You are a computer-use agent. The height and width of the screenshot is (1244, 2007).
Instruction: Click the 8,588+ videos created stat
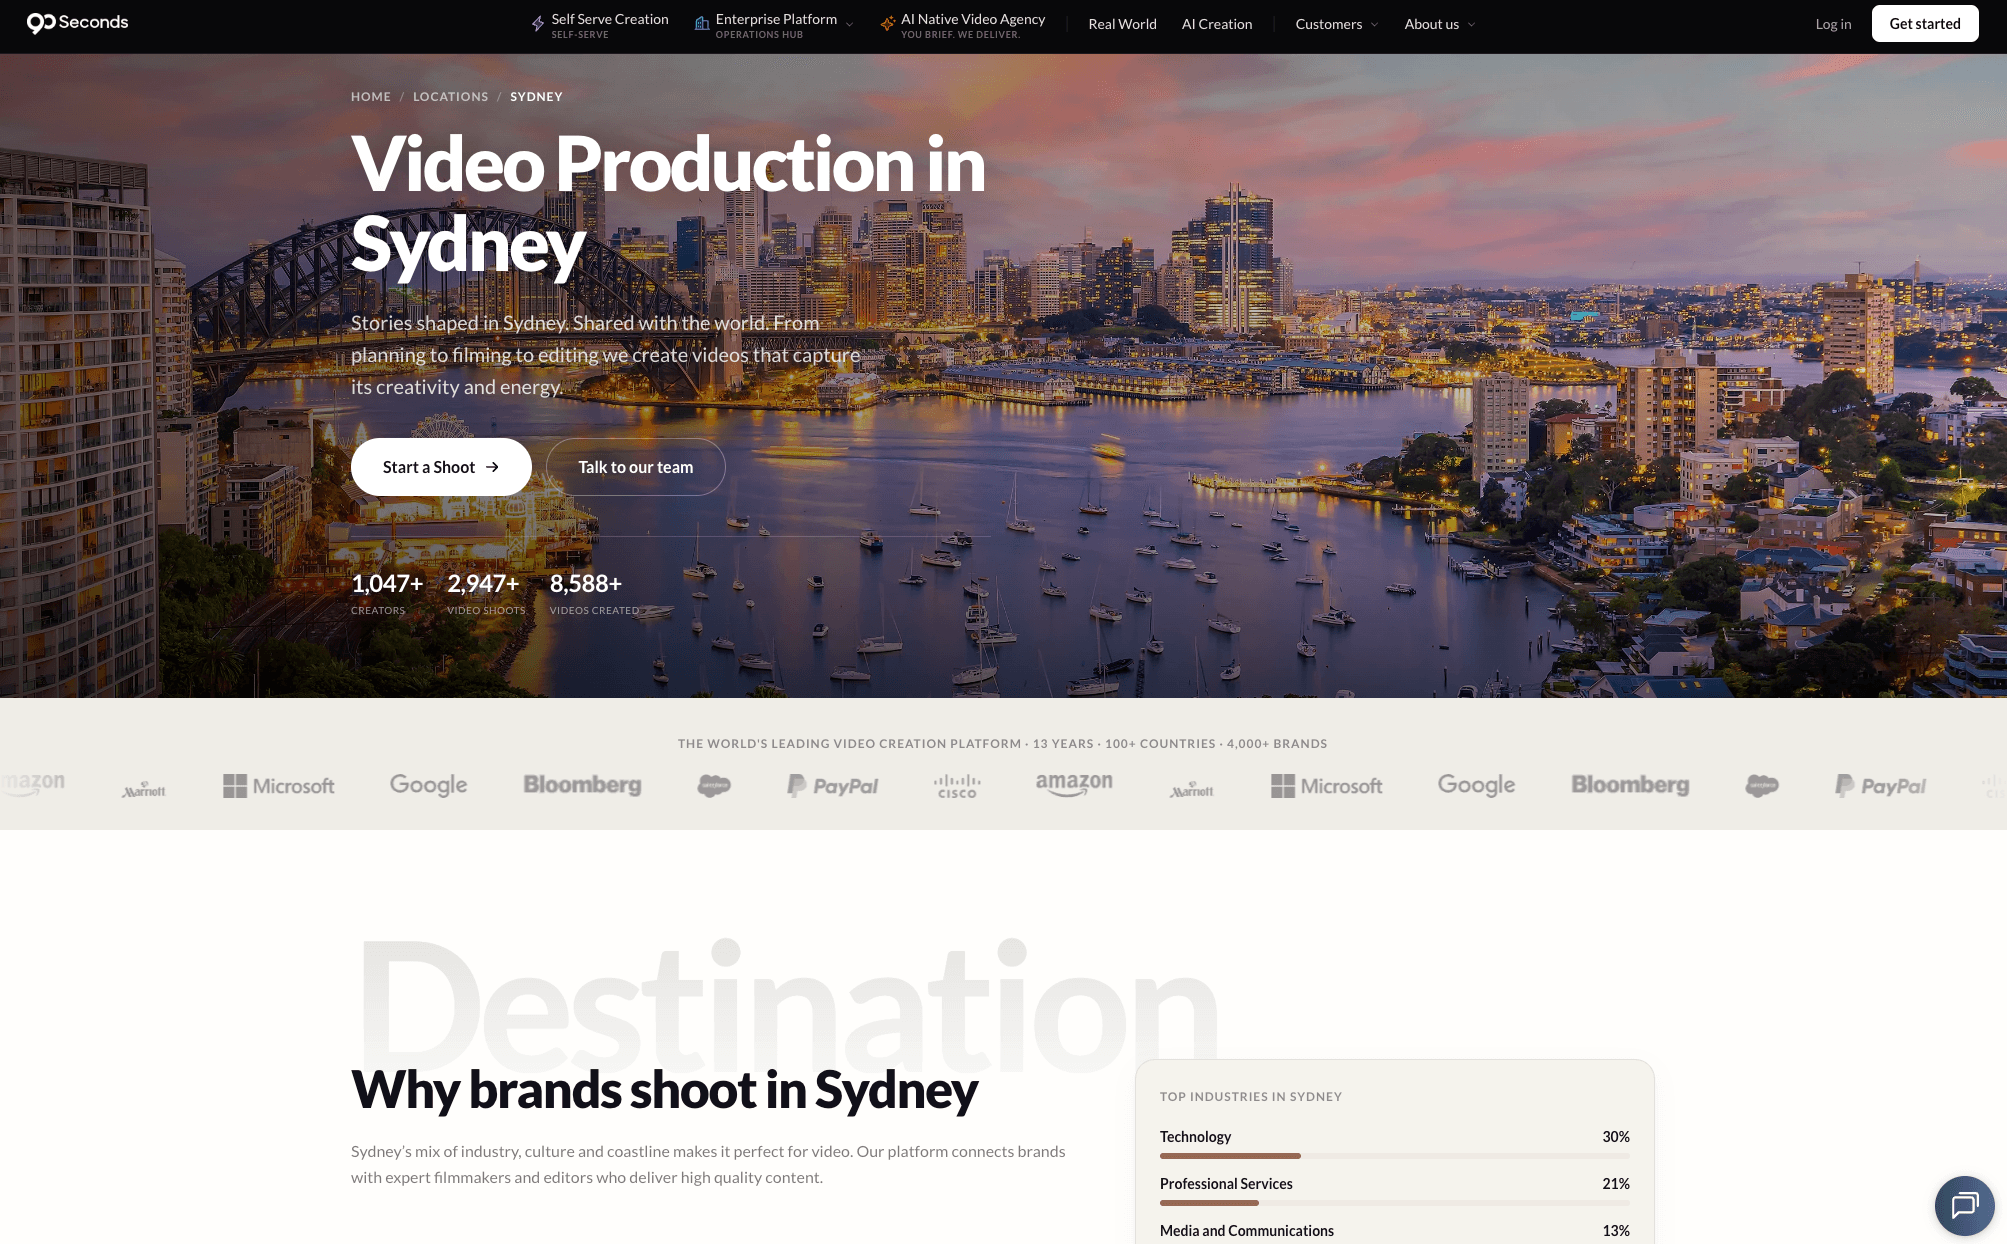click(x=594, y=593)
